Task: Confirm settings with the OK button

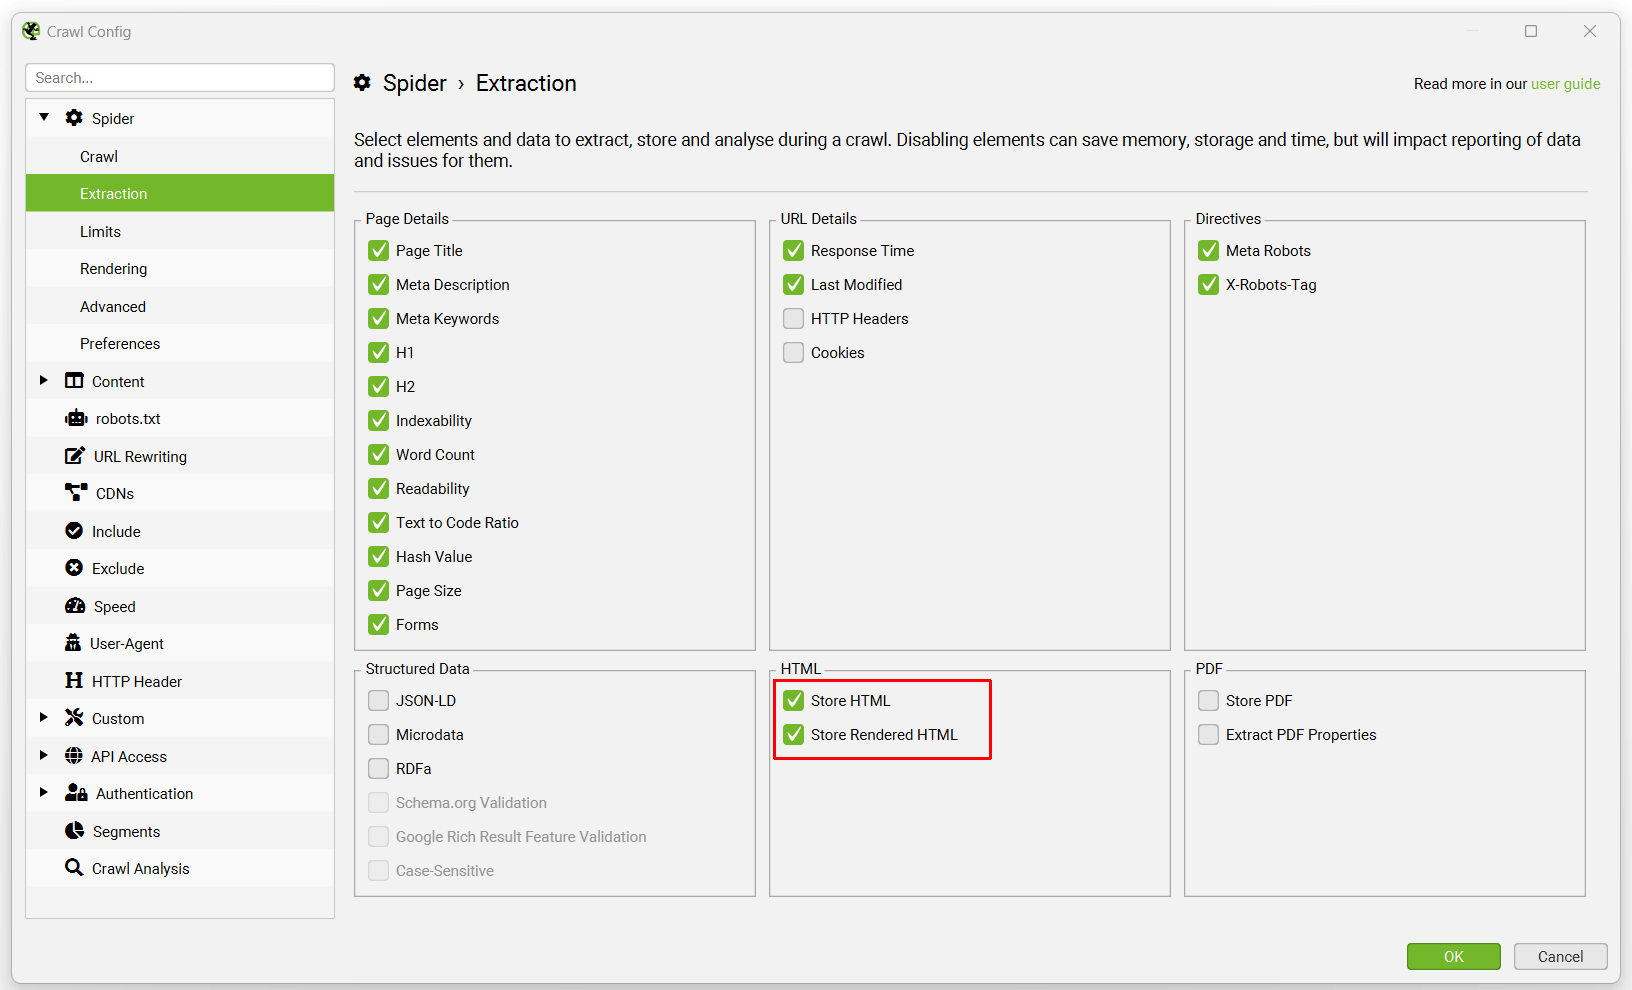Action: [x=1453, y=956]
